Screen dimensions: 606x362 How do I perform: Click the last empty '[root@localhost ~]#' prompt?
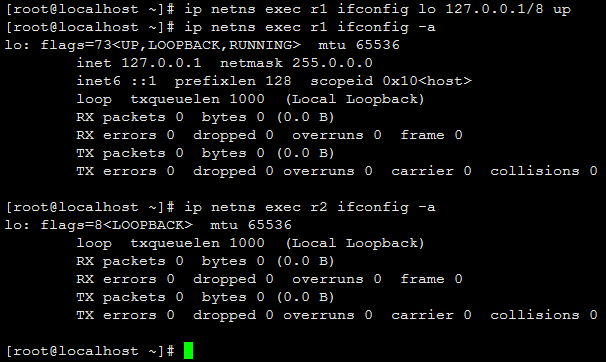(90, 351)
